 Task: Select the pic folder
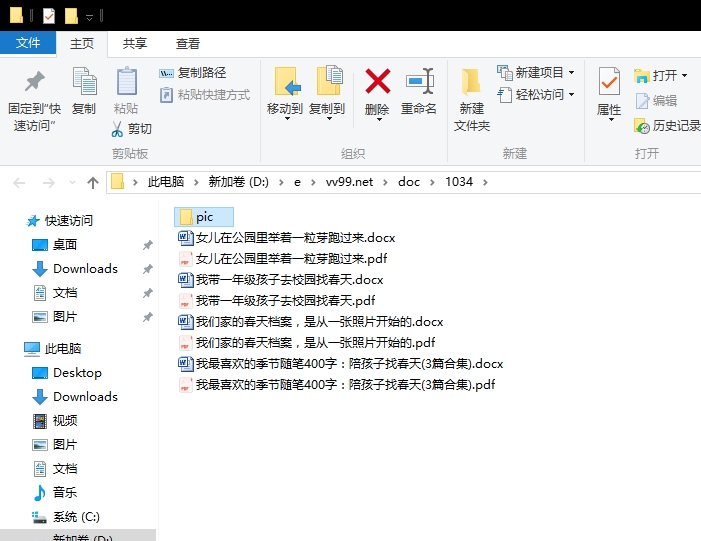pos(203,217)
